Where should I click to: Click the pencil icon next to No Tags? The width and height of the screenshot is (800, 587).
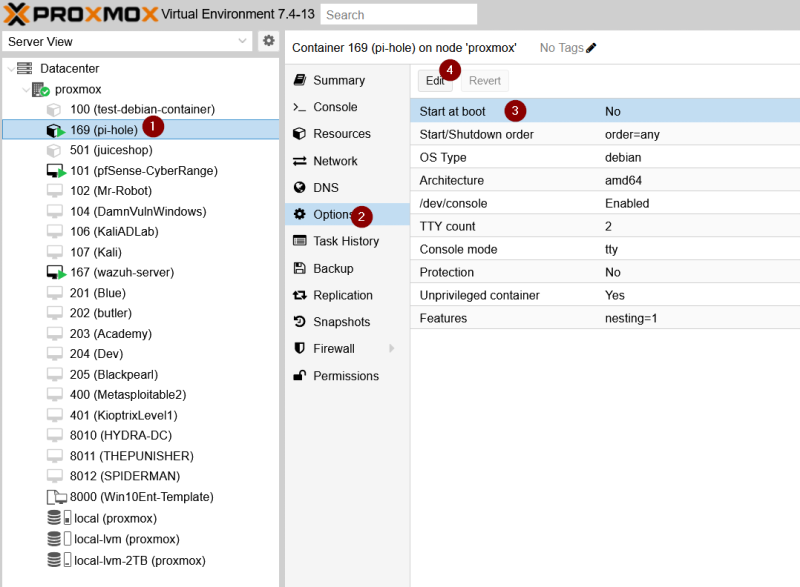(x=591, y=47)
